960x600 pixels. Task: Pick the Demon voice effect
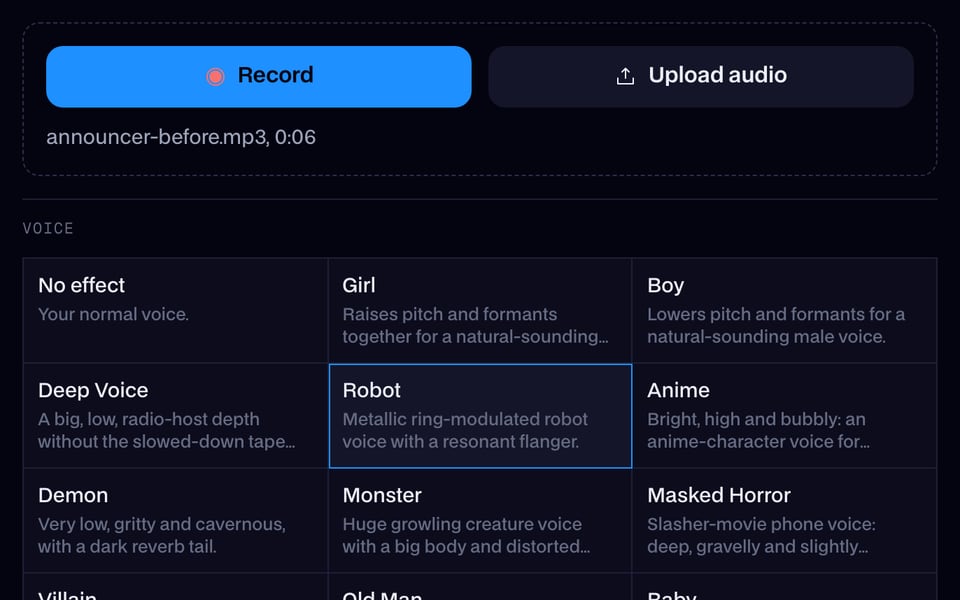pyautogui.click(x=176, y=520)
